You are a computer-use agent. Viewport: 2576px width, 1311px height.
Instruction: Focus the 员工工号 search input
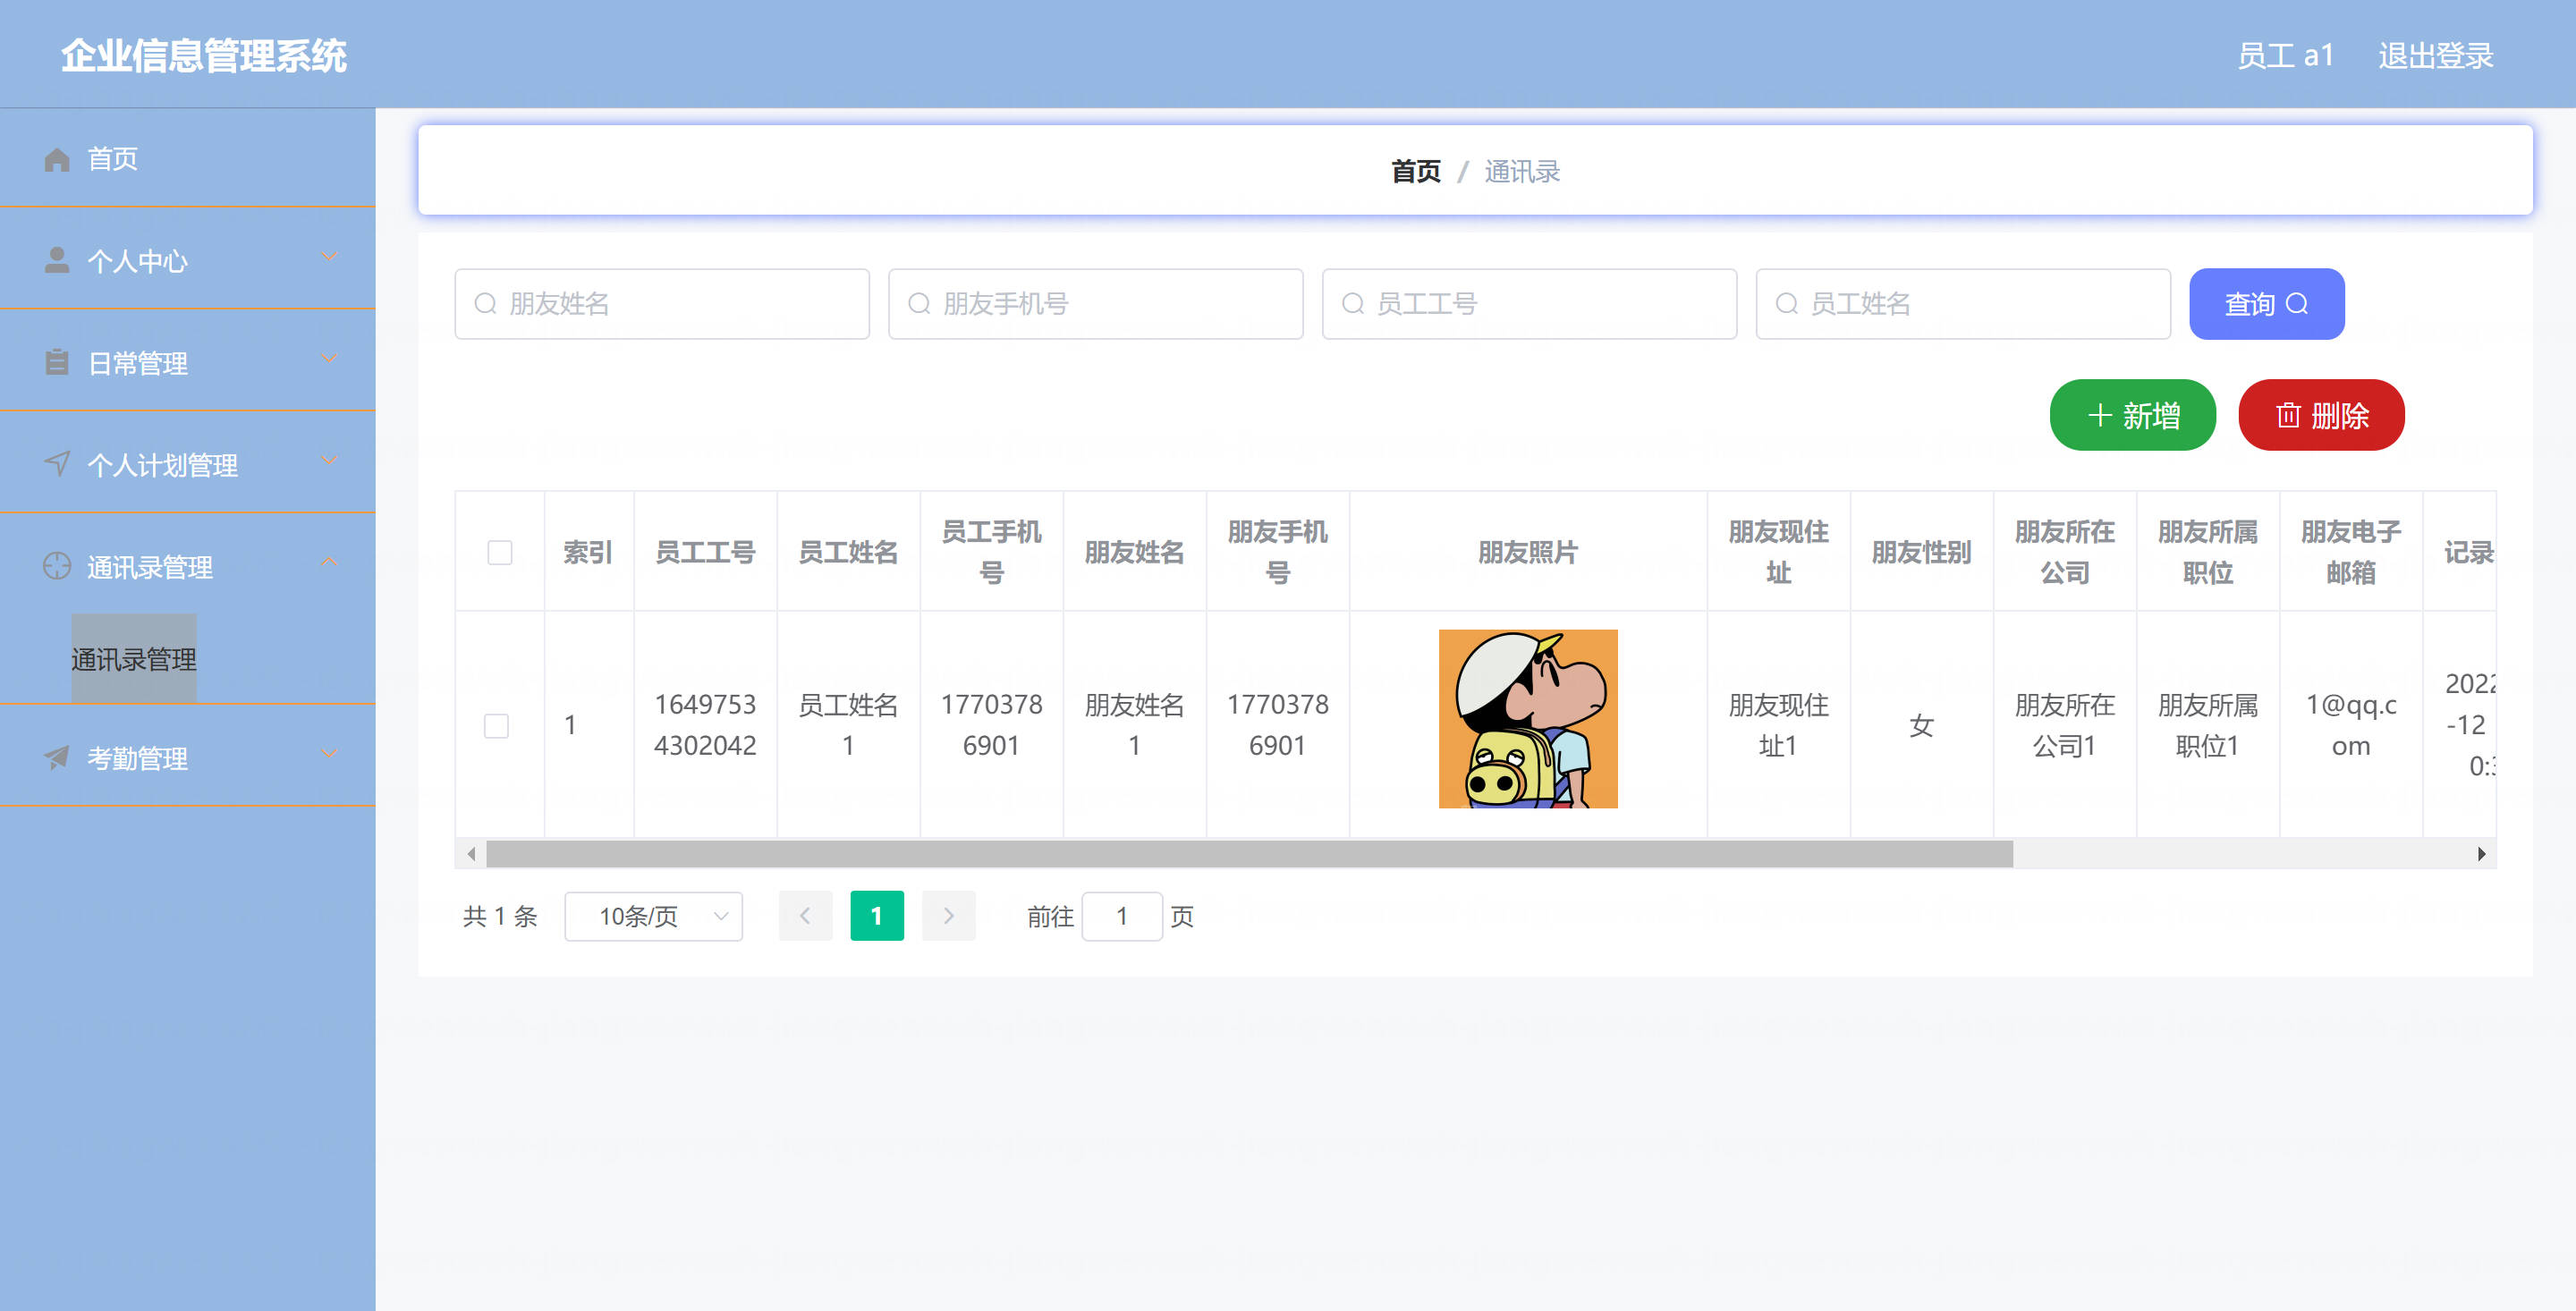(1529, 303)
